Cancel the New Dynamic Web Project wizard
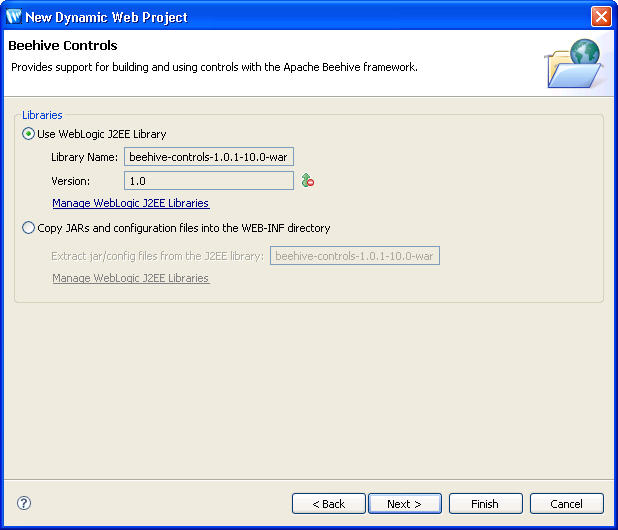This screenshot has width=618, height=530. [x=567, y=504]
